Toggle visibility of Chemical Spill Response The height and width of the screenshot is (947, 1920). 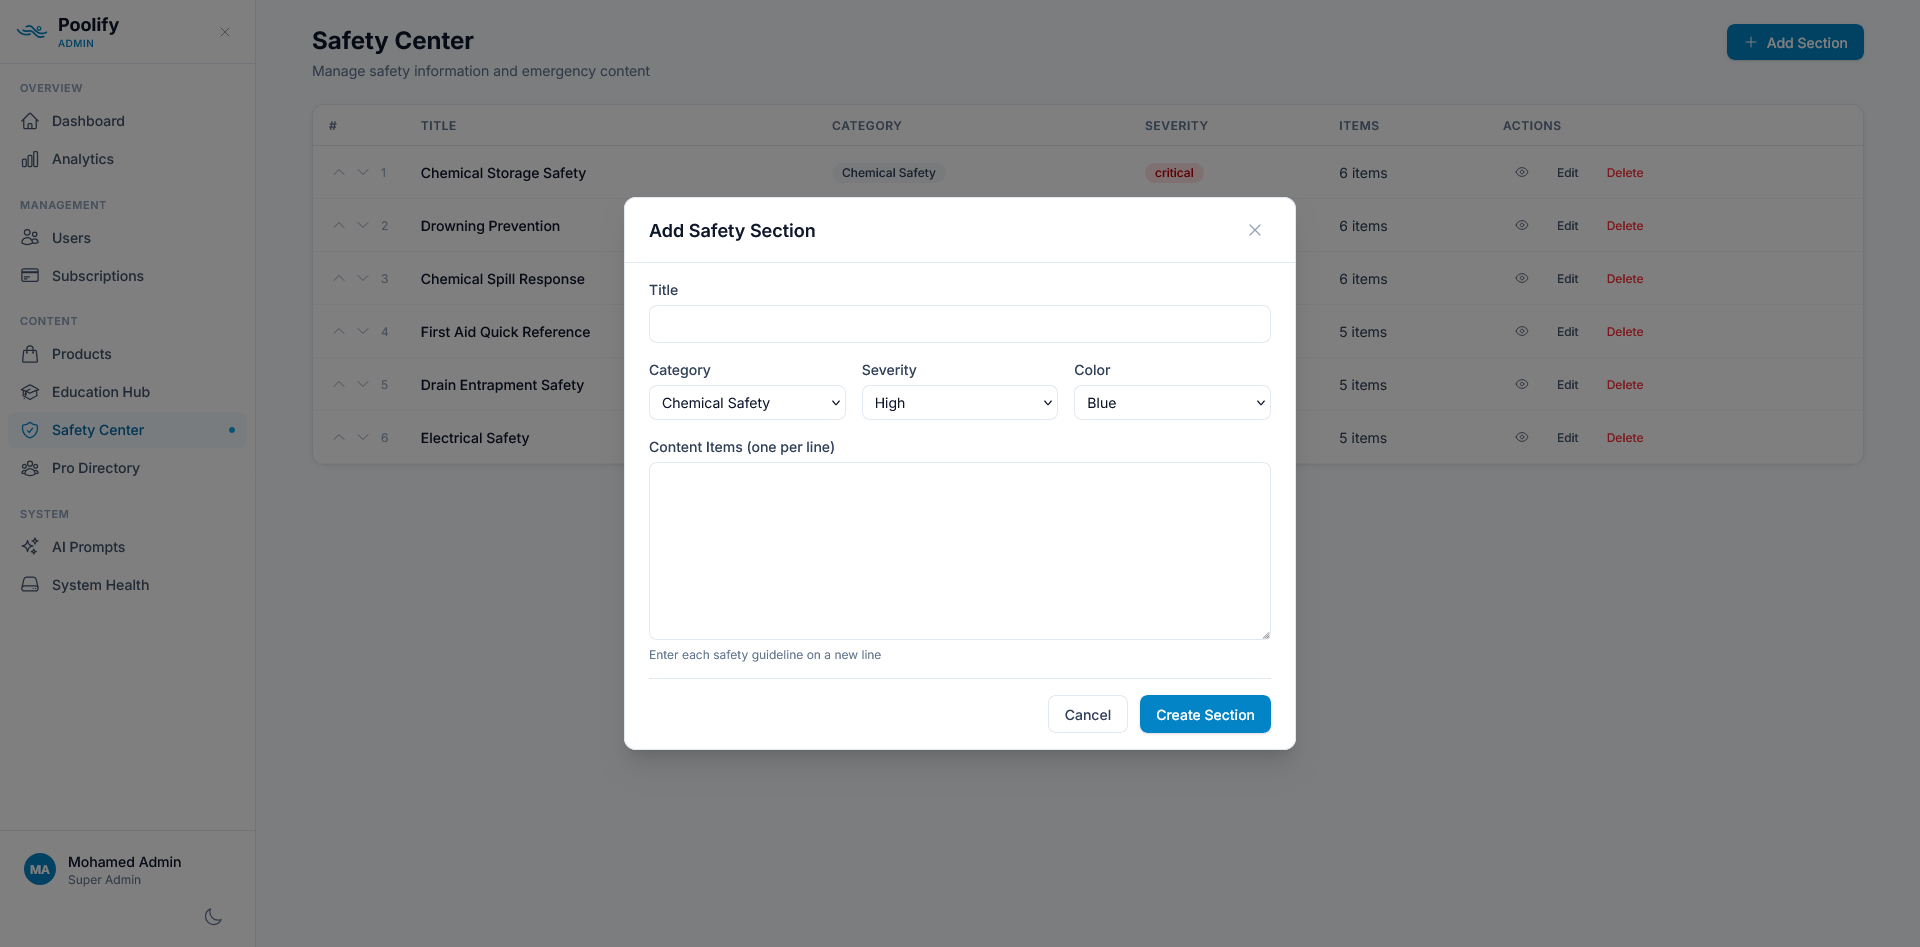tap(1522, 279)
